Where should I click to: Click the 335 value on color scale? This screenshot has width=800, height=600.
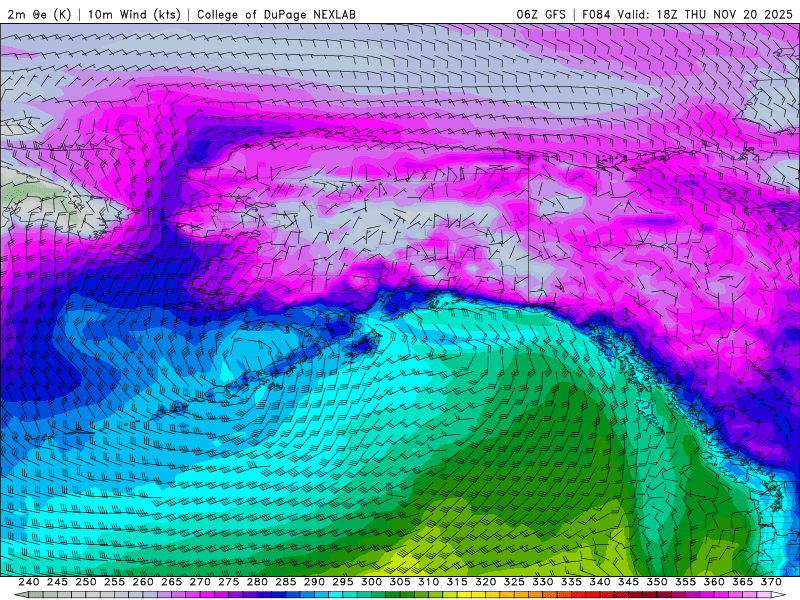[571, 582]
